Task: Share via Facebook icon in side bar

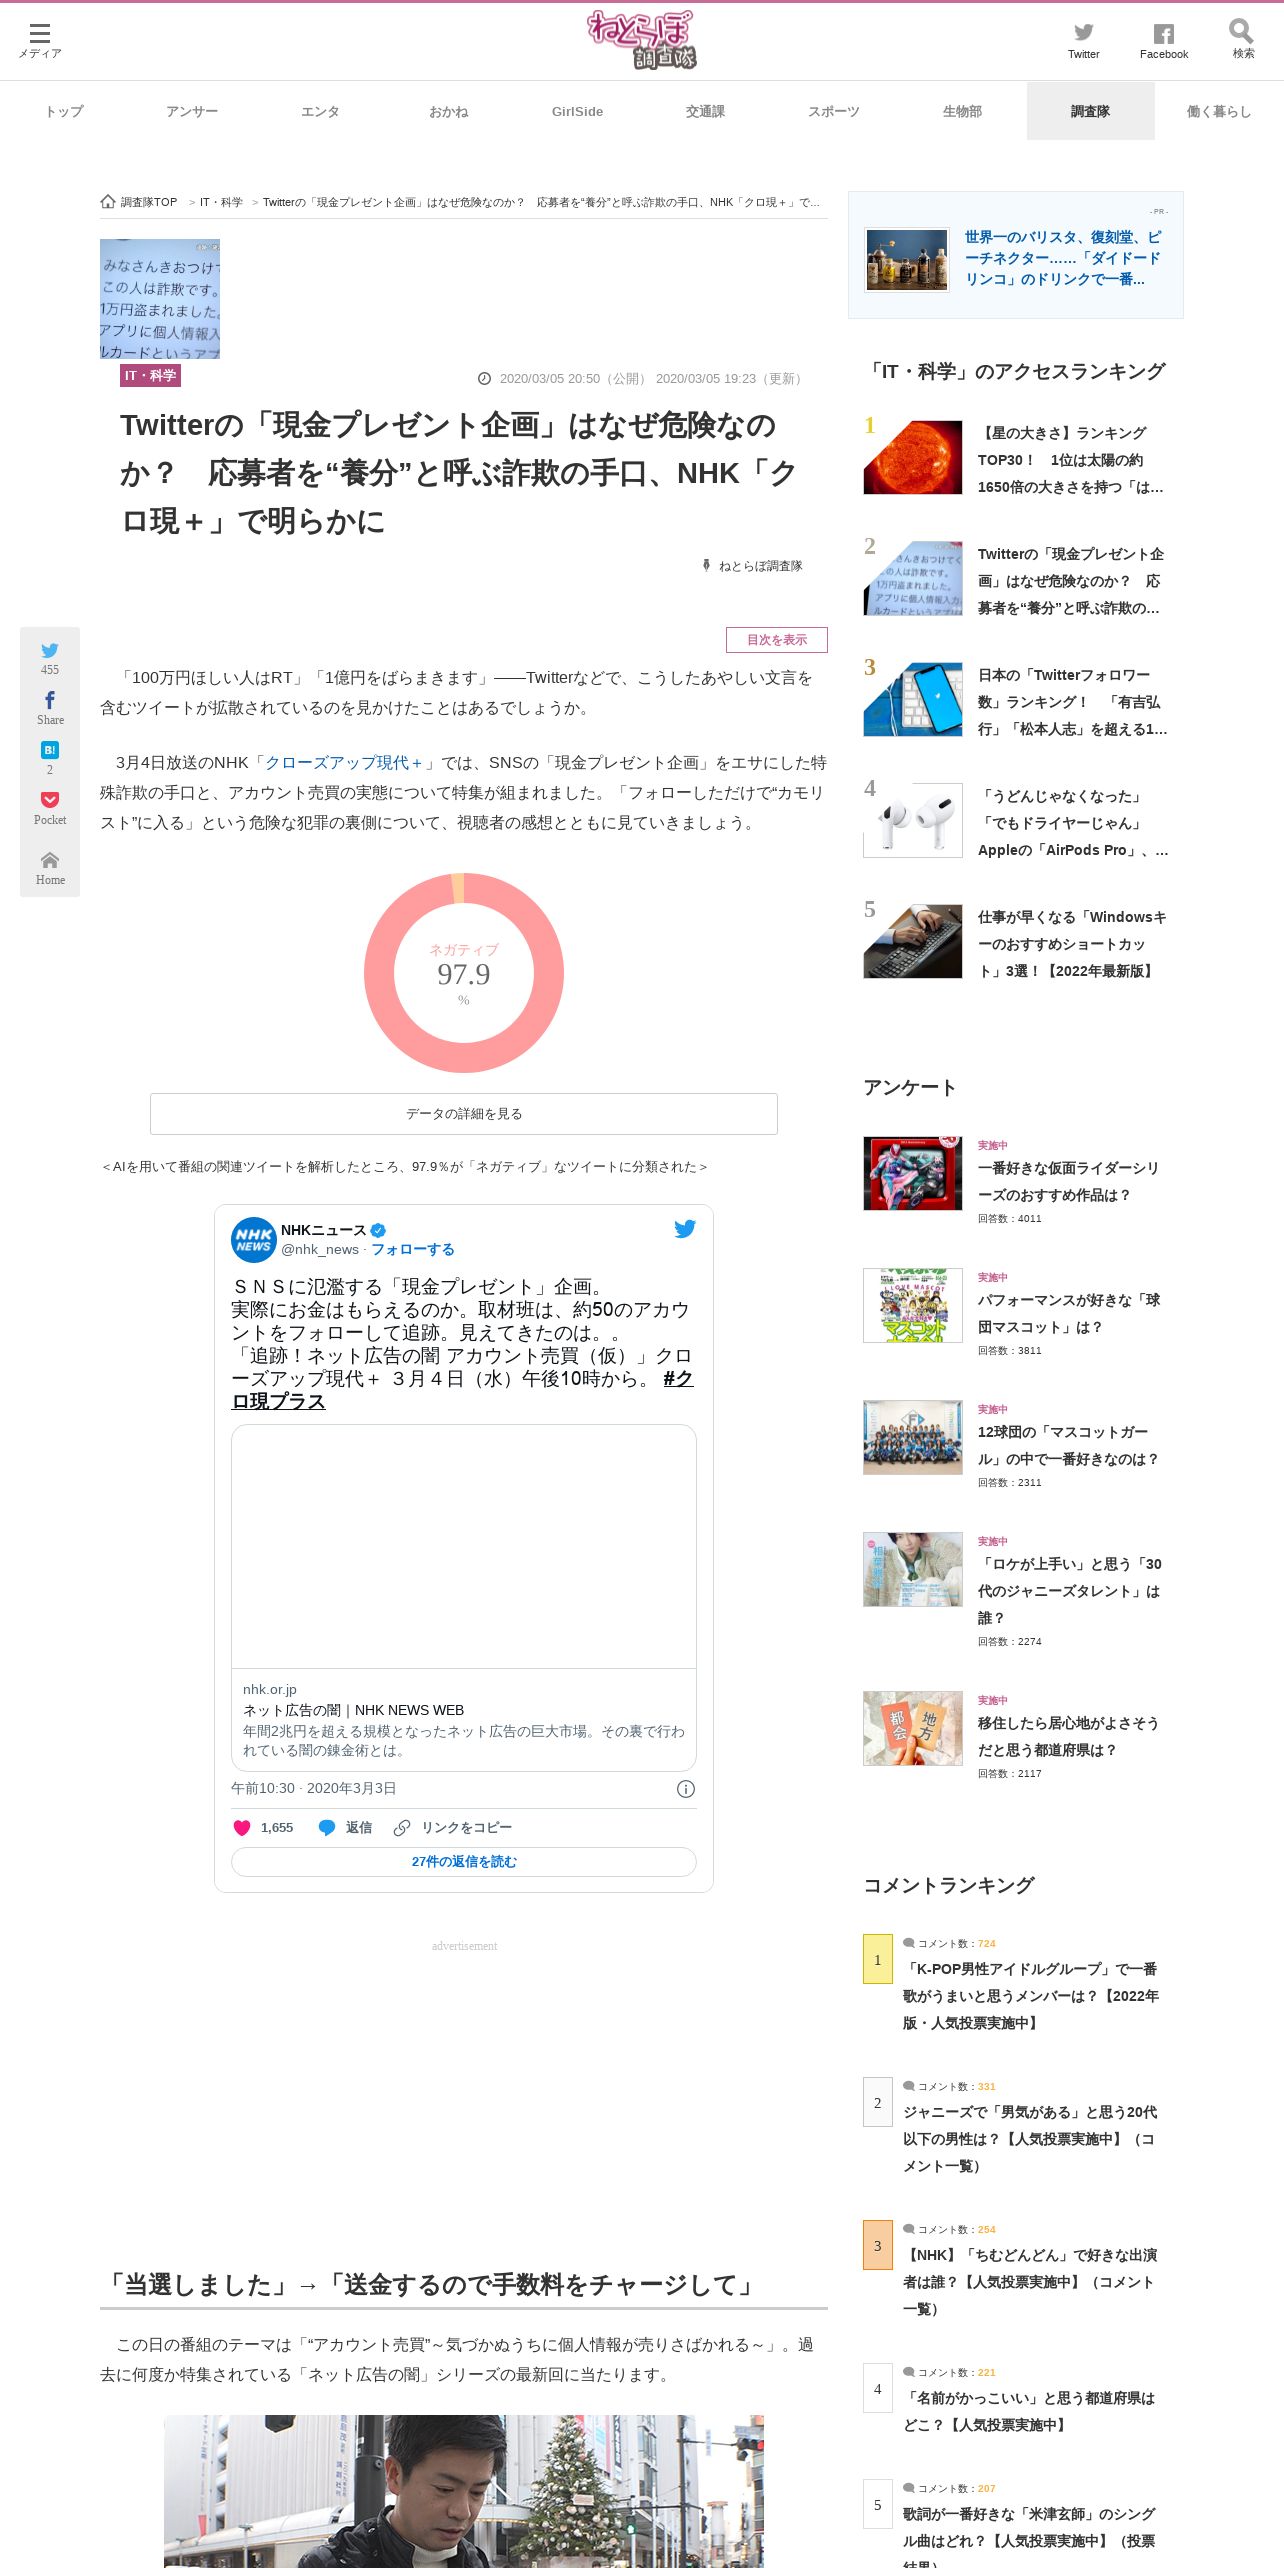Action: coord(50,700)
